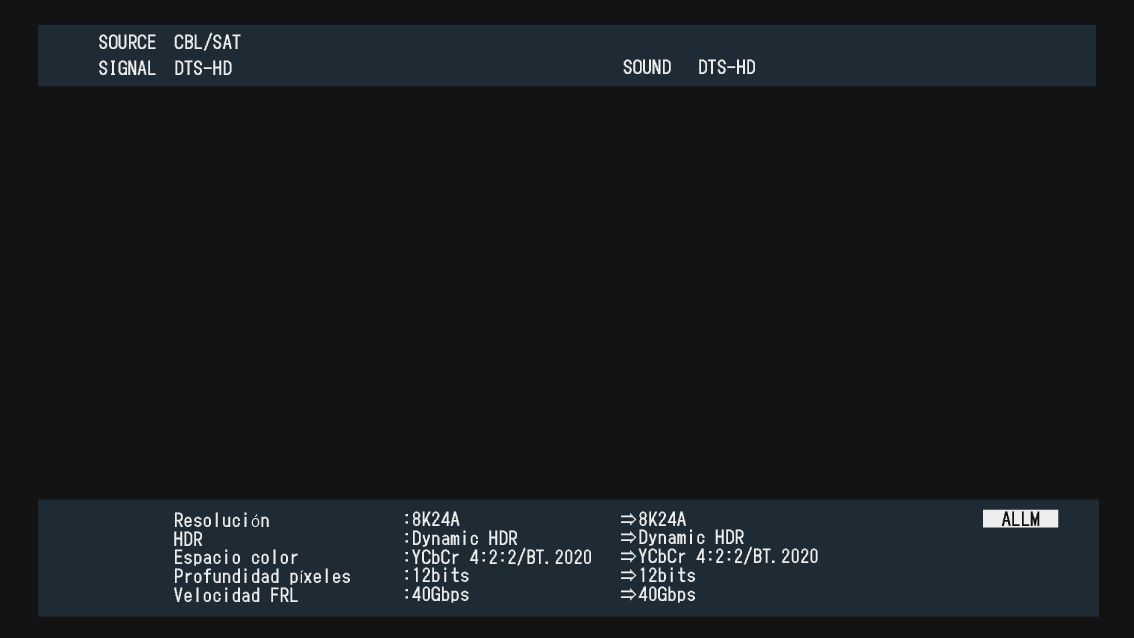Select the Velocidad FRL label
The height and width of the screenshot is (638, 1134).
[236, 595]
